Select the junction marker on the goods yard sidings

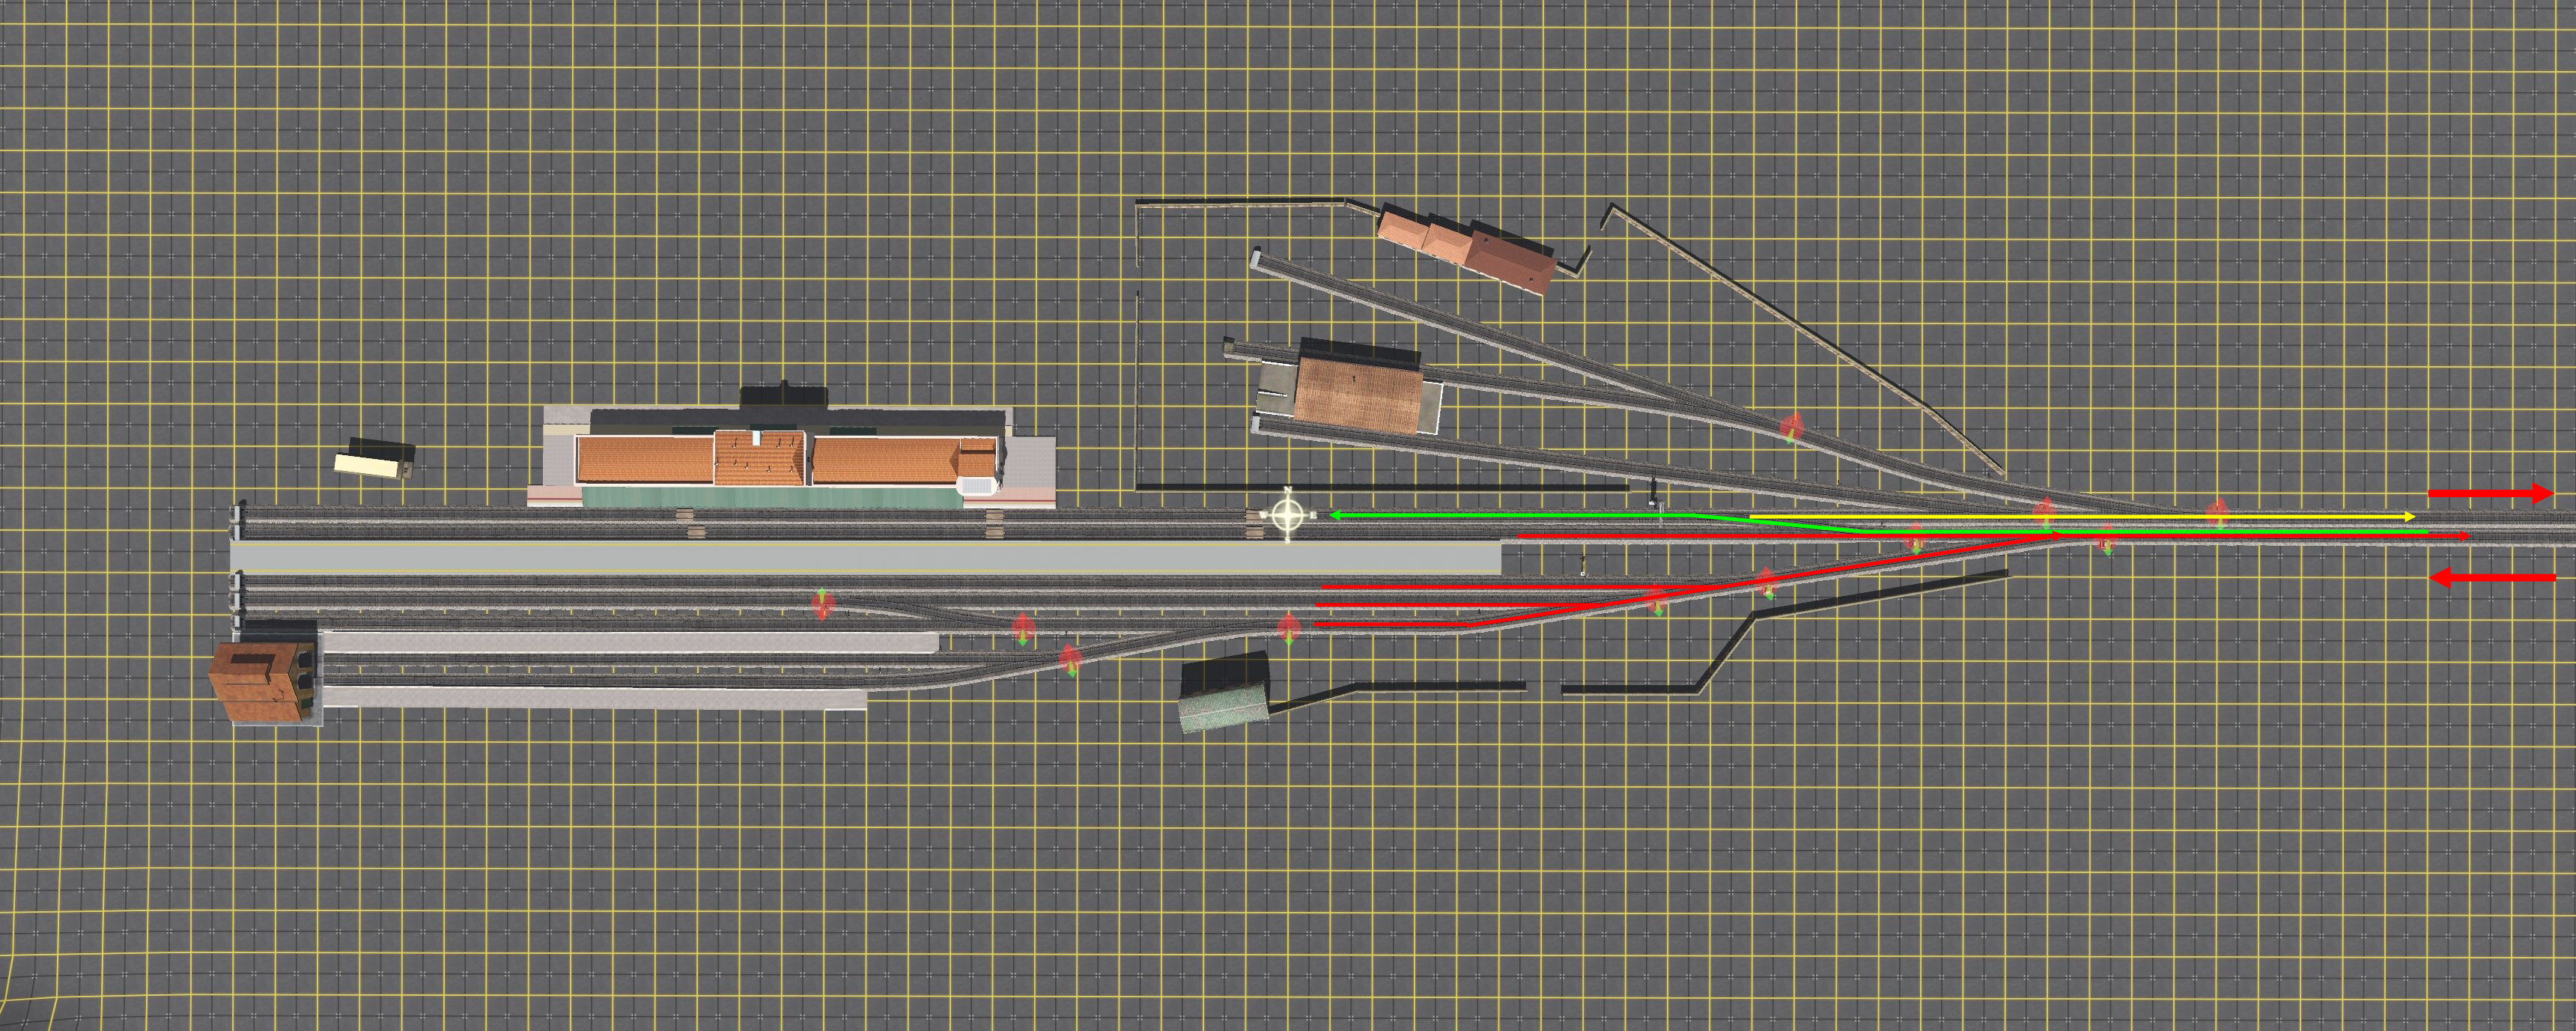point(1791,428)
